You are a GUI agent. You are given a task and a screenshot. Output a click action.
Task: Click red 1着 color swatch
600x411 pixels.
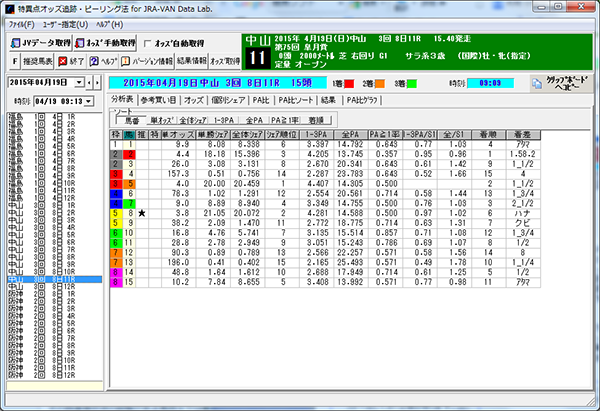349,83
